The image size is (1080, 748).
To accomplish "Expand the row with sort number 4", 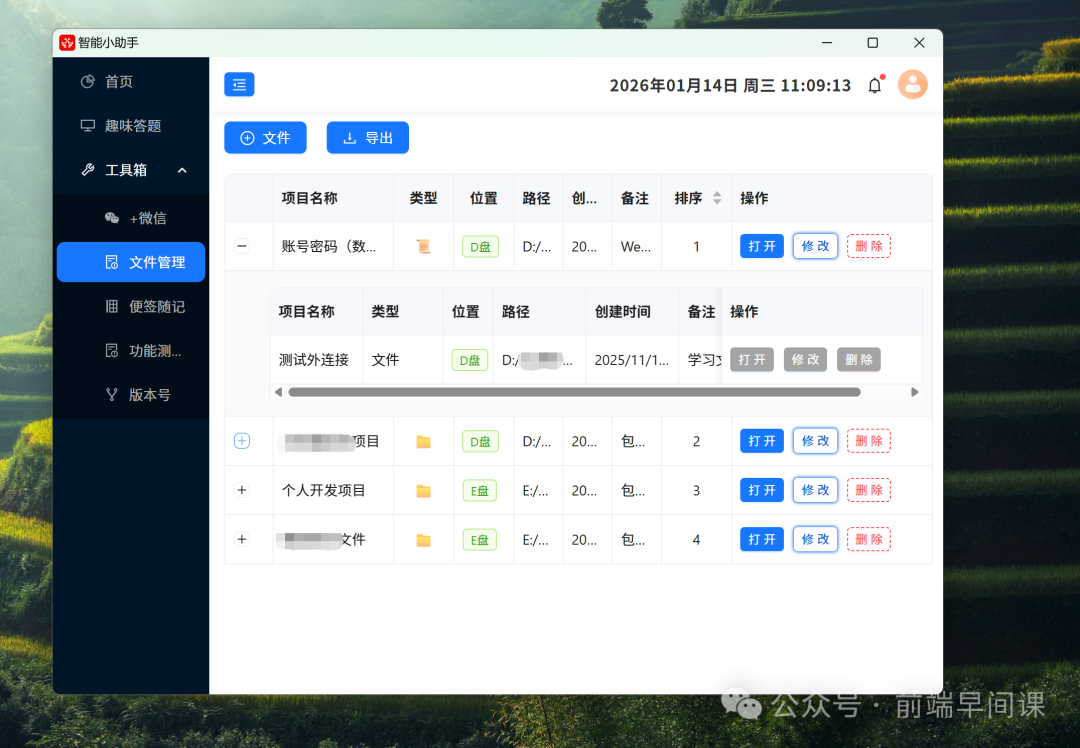I will tap(242, 539).
